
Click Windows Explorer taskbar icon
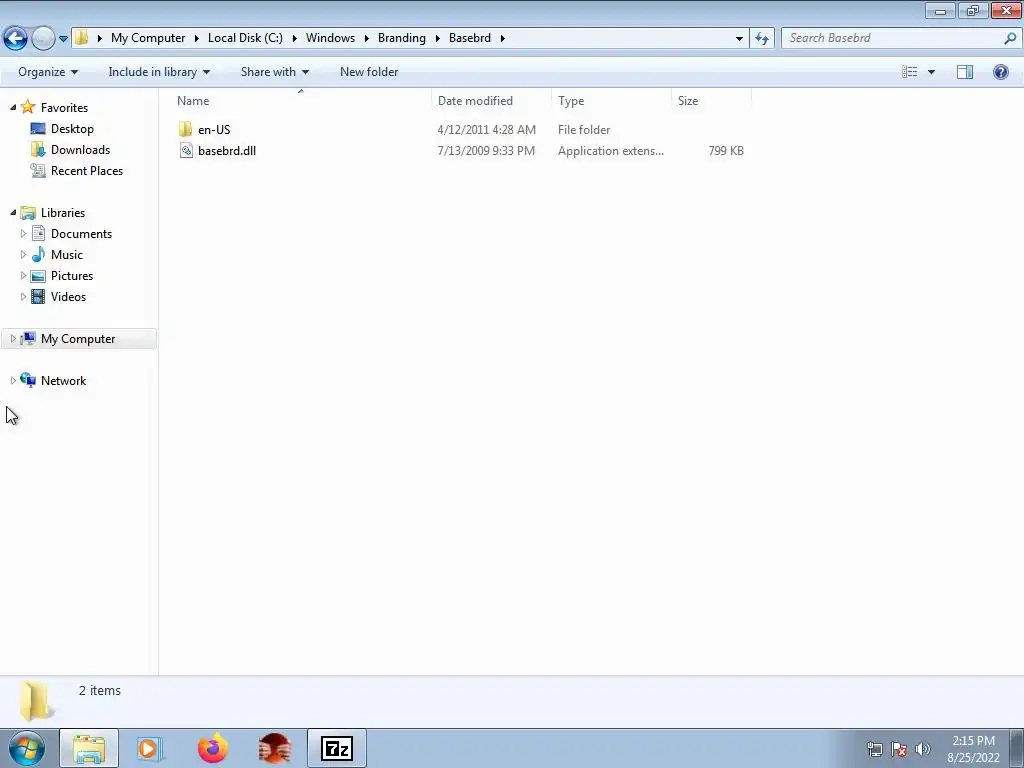[89, 748]
